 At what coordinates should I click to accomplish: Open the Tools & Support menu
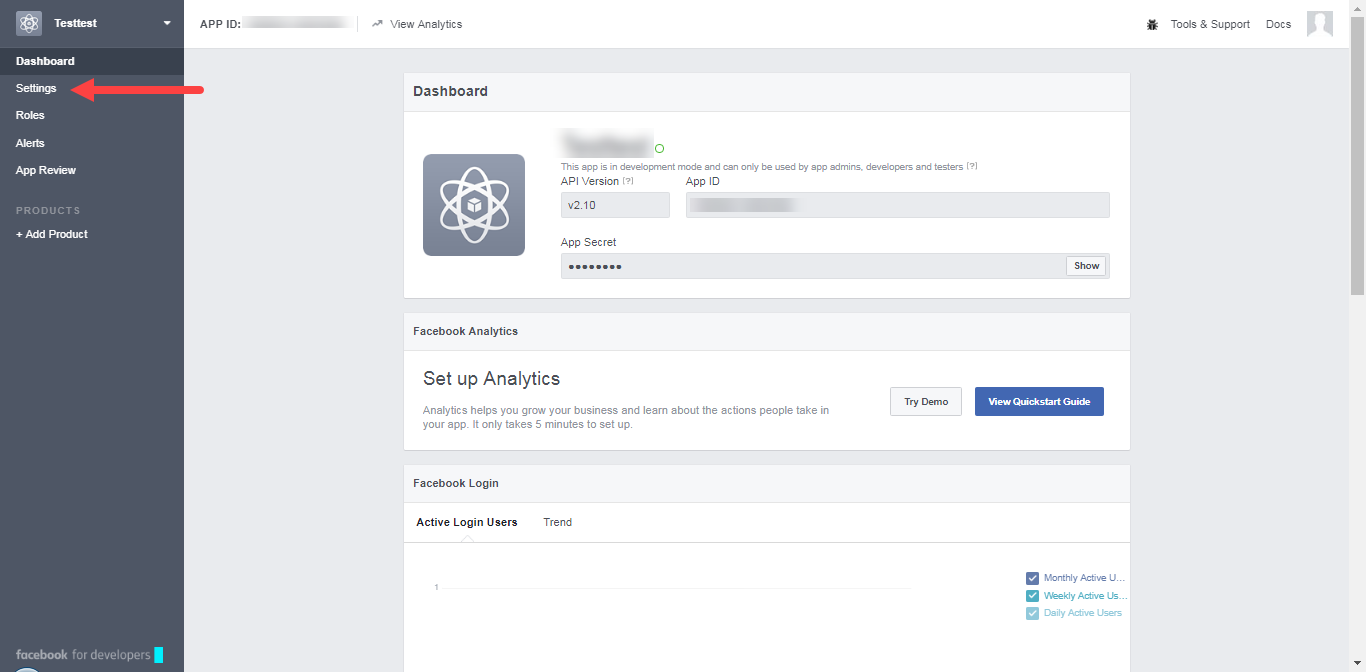tap(1210, 24)
